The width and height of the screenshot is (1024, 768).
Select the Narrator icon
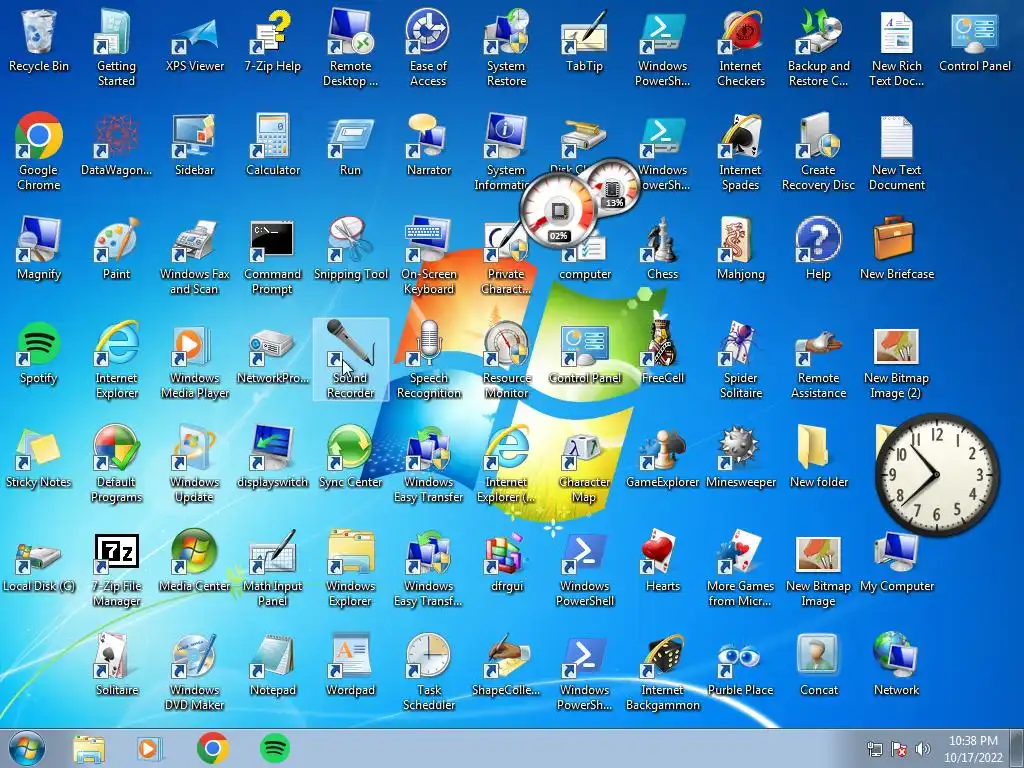(x=428, y=136)
